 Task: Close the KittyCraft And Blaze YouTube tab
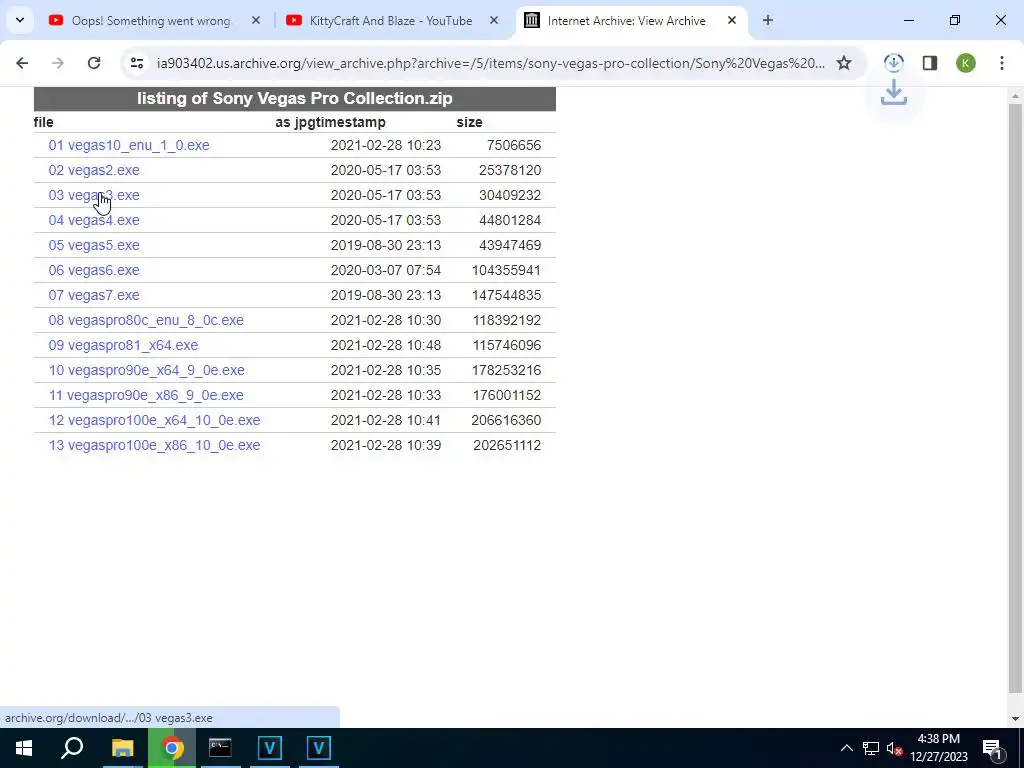coord(494,21)
